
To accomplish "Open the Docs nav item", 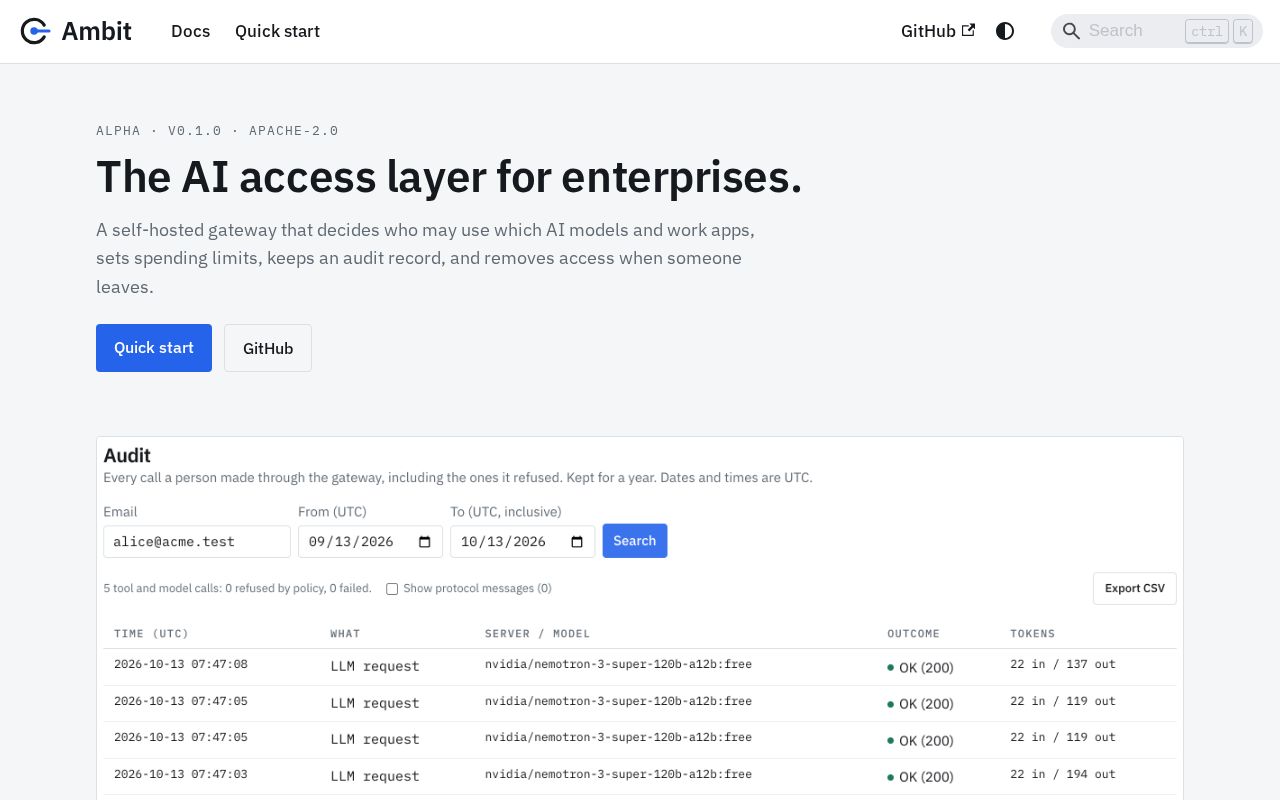I will coord(191,31).
